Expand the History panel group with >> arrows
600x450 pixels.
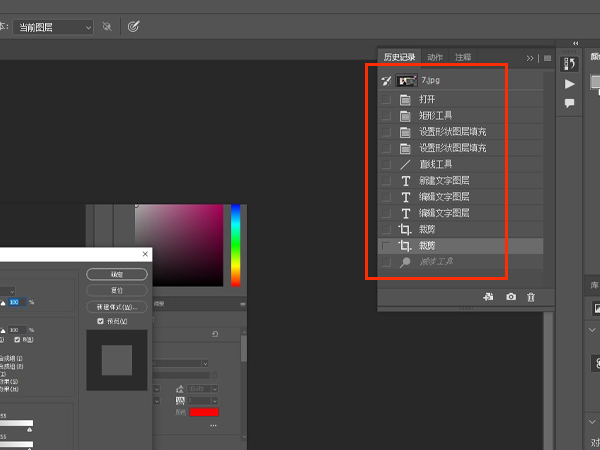530,58
